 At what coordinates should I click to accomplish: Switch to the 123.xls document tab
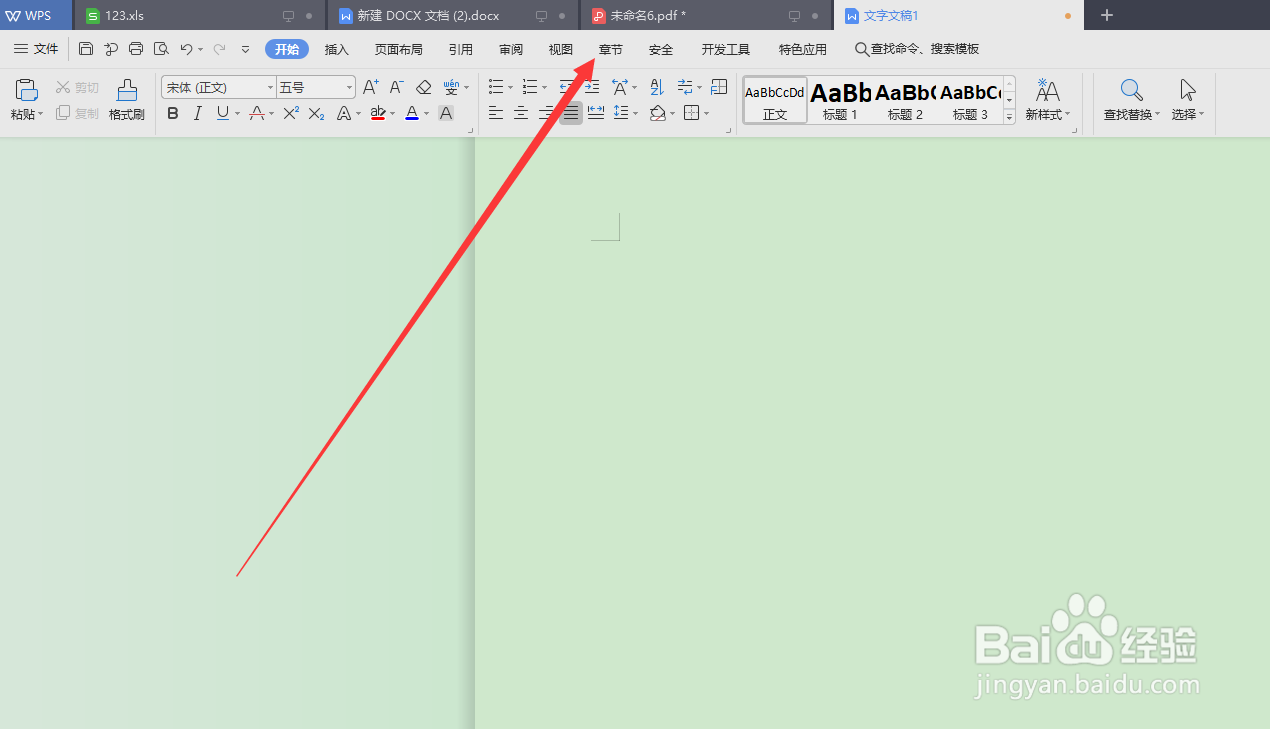pyautogui.click(x=200, y=15)
